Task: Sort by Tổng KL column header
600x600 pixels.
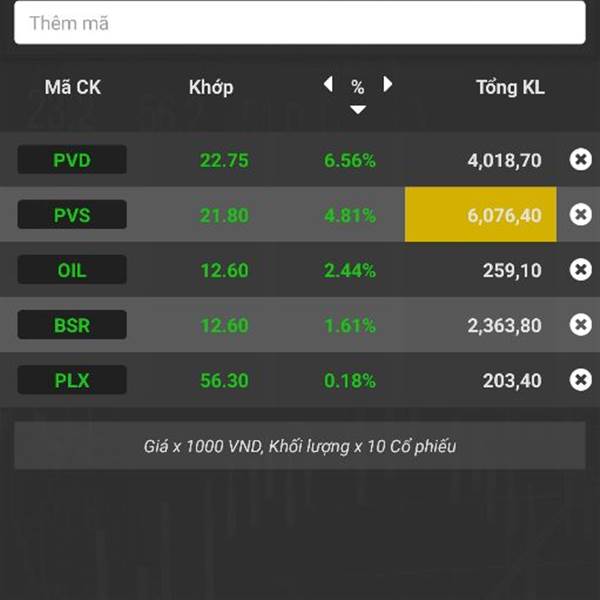Action: 510,88
